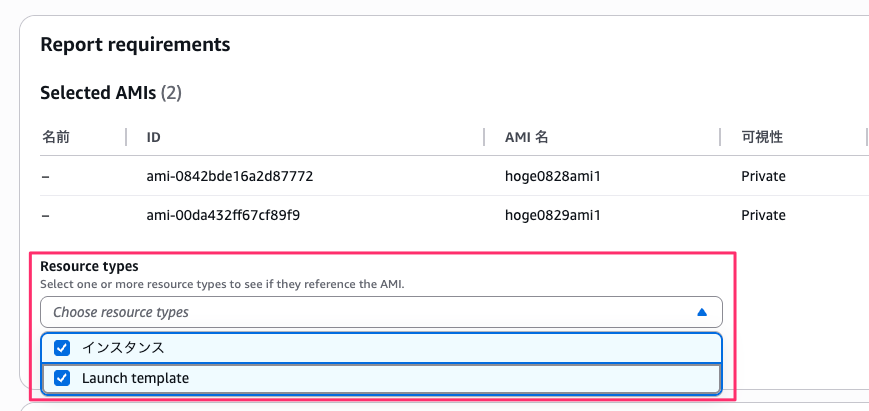The height and width of the screenshot is (411, 869).
Task: Click Private in the hoge0829ami1 row
Action: click(x=763, y=215)
